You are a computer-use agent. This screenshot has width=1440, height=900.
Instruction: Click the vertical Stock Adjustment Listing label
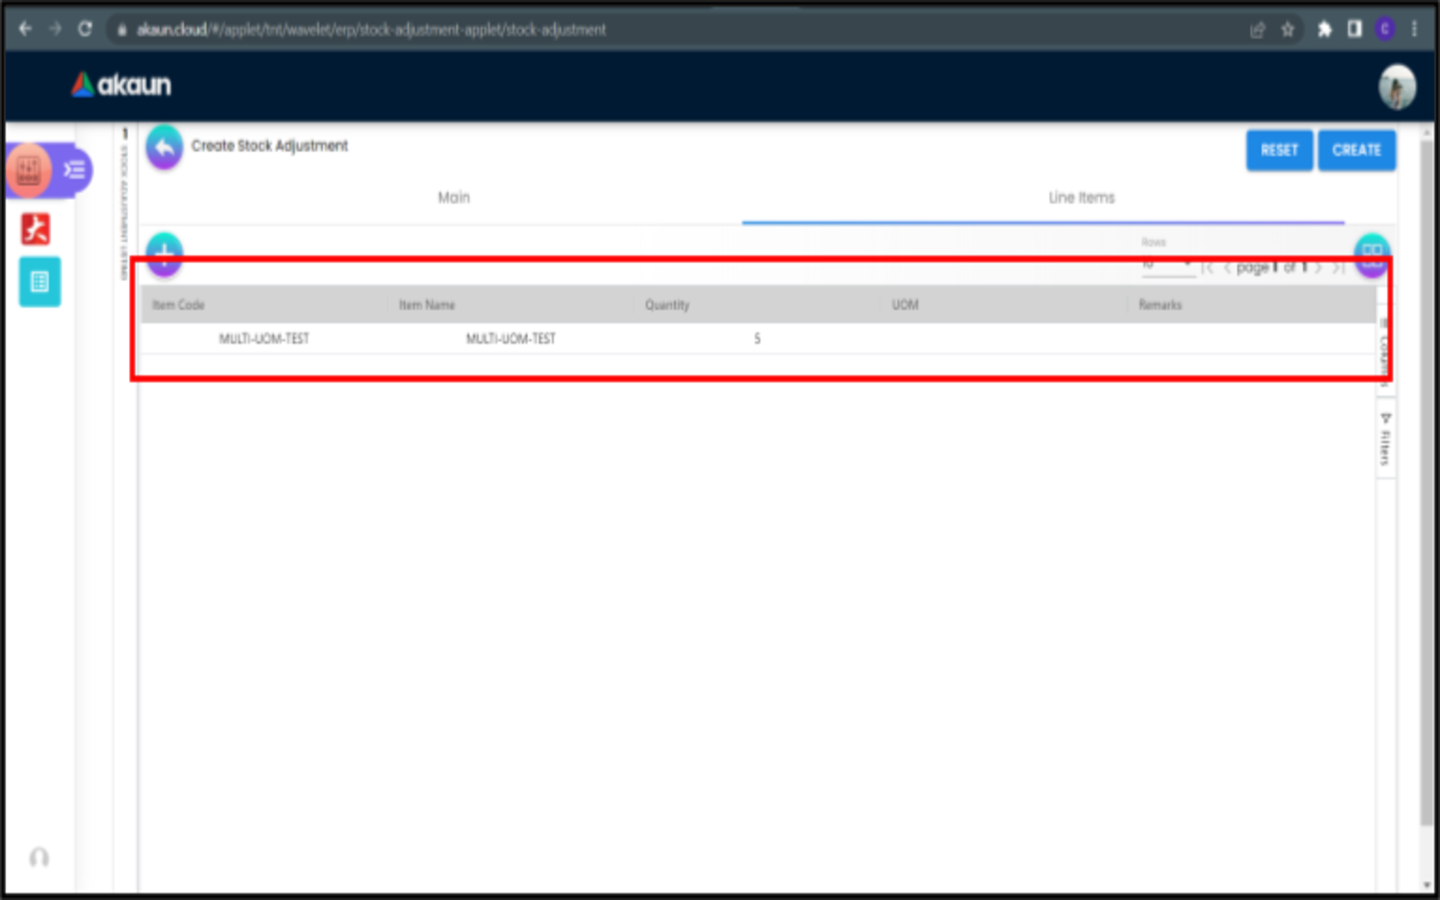[125, 212]
